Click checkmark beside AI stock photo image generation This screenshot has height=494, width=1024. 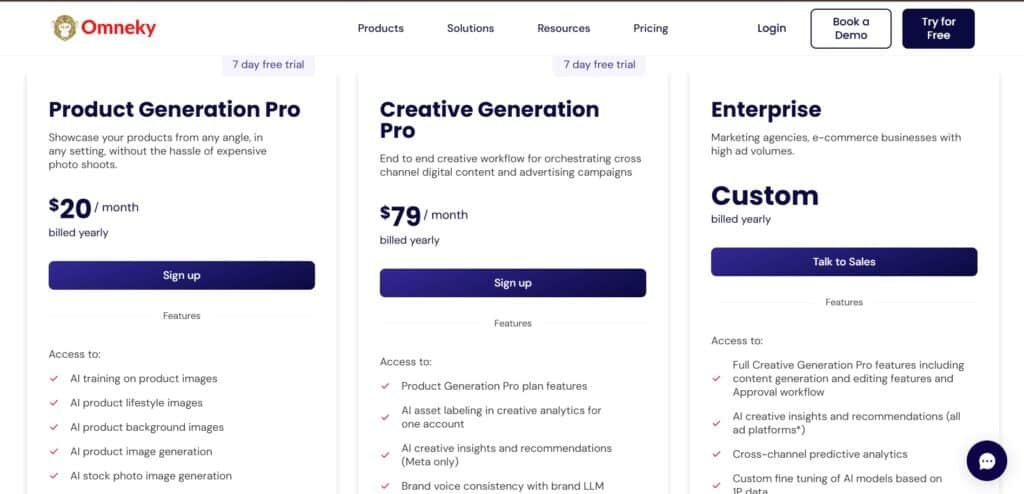tap(53, 476)
